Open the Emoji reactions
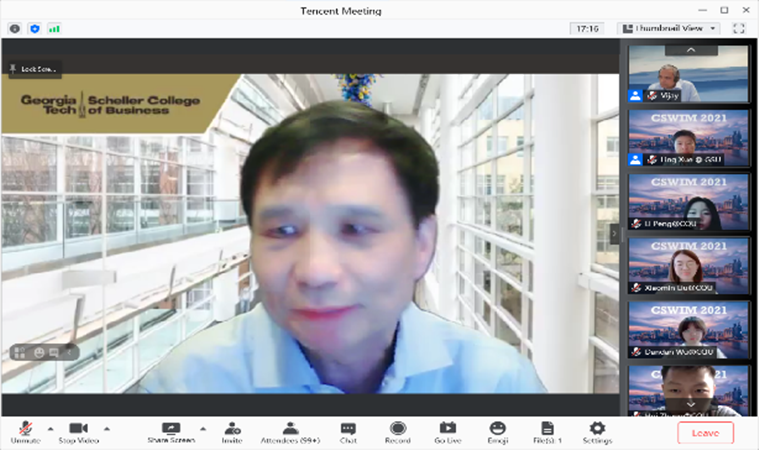The image size is (759, 450). click(498, 433)
